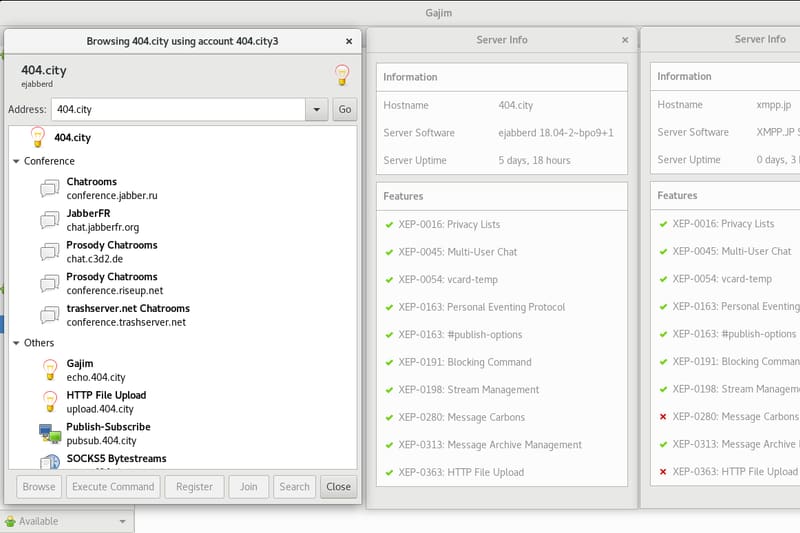800x533 pixels.
Task: Select Prosody Chatrooms chat.c3d2.de row
Action: (x=183, y=251)
